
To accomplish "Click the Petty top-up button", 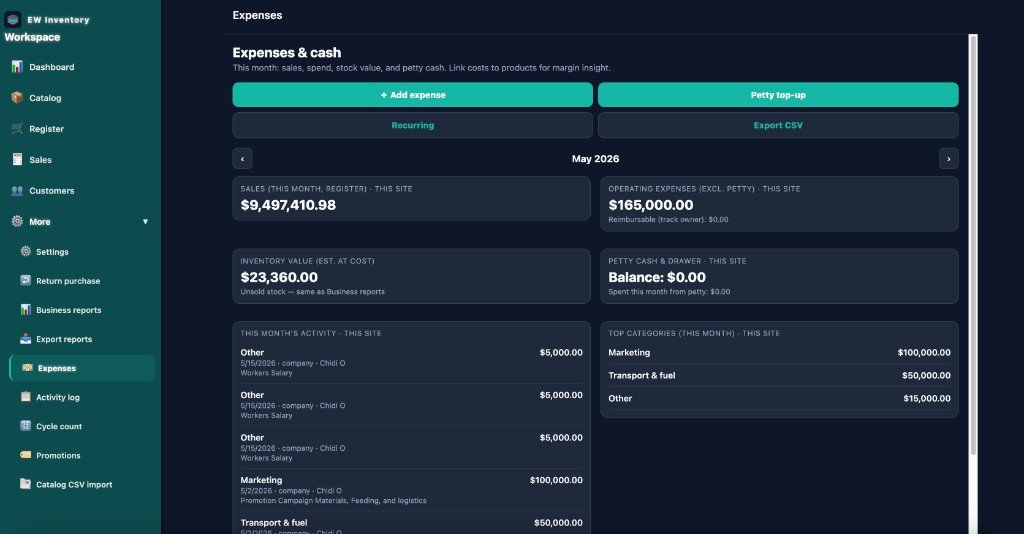I will [778, 95].
